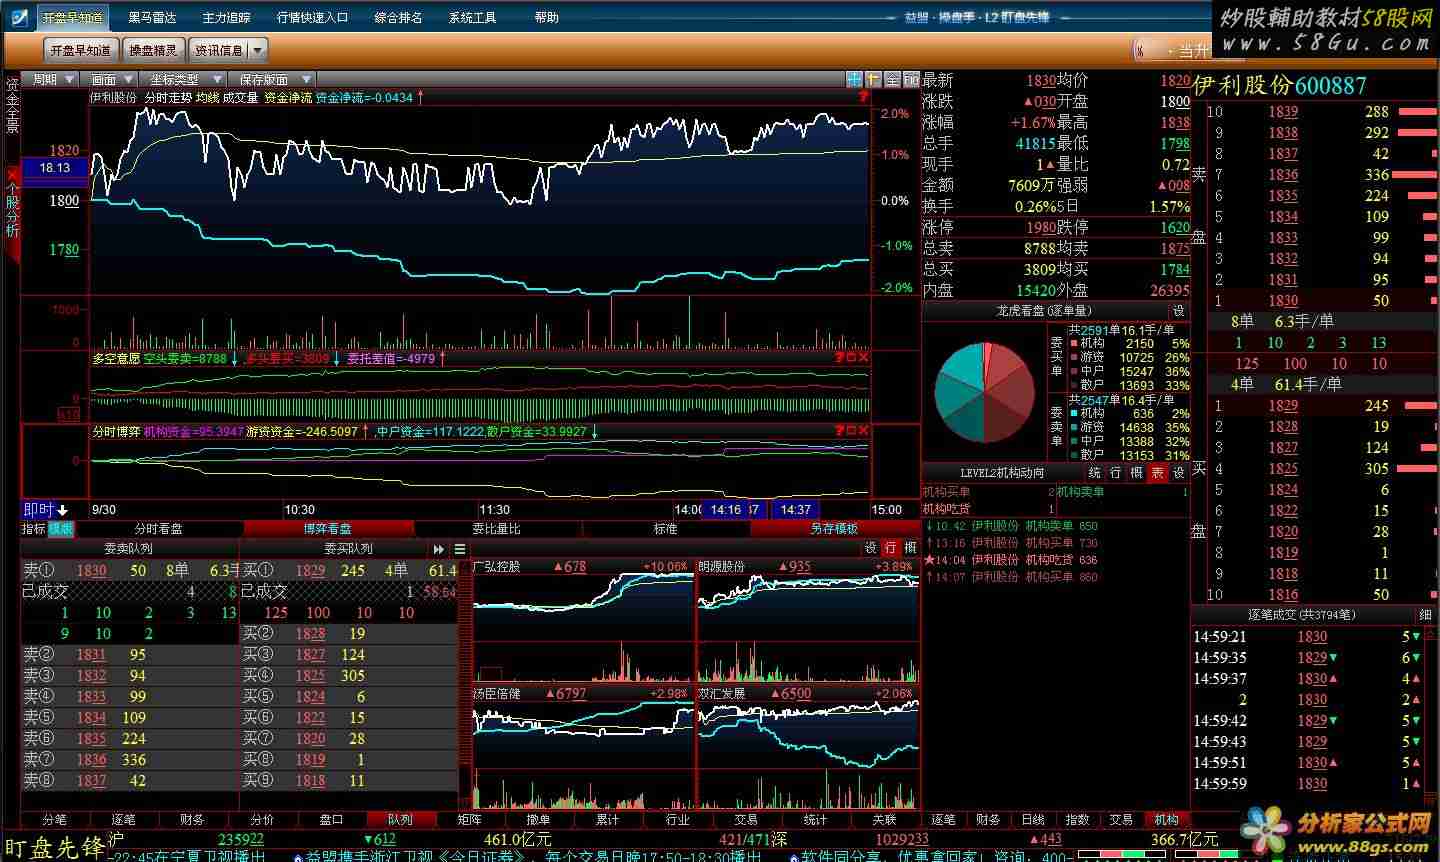Switch to the 标准 template tab
Image resolution: width=1440 pixels, height=862 pixels.
666,528
